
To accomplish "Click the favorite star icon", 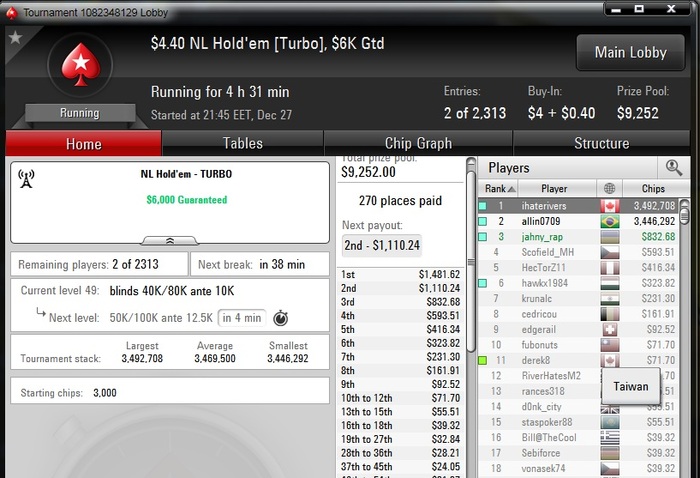I will point(15,37).
